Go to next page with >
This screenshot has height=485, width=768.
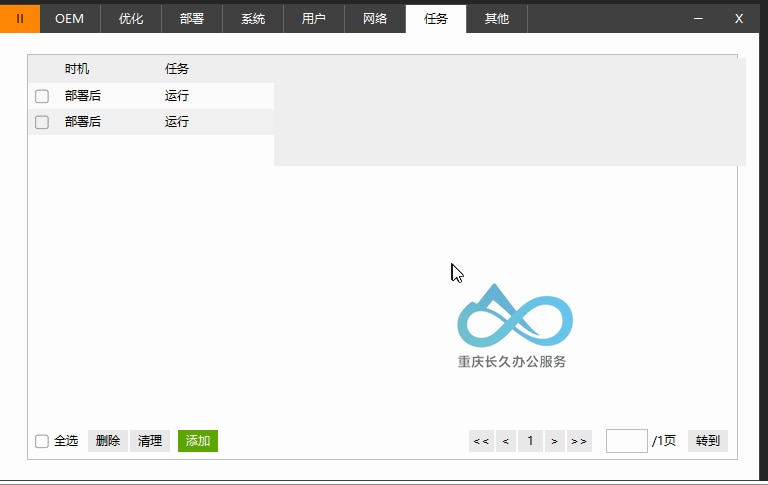(x=554, y=441)
